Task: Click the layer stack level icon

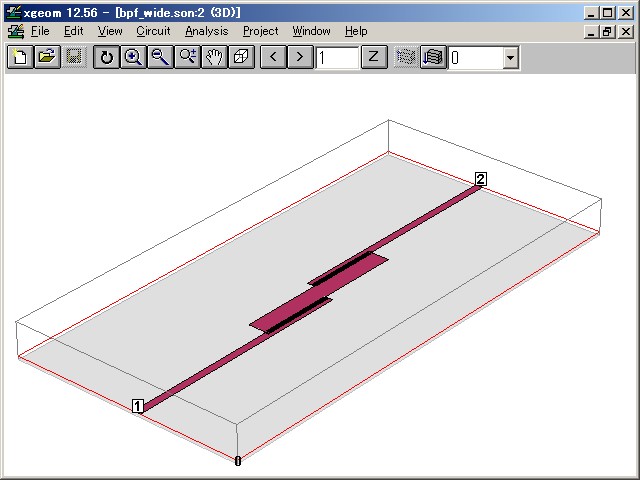Action: pos(433,57)
